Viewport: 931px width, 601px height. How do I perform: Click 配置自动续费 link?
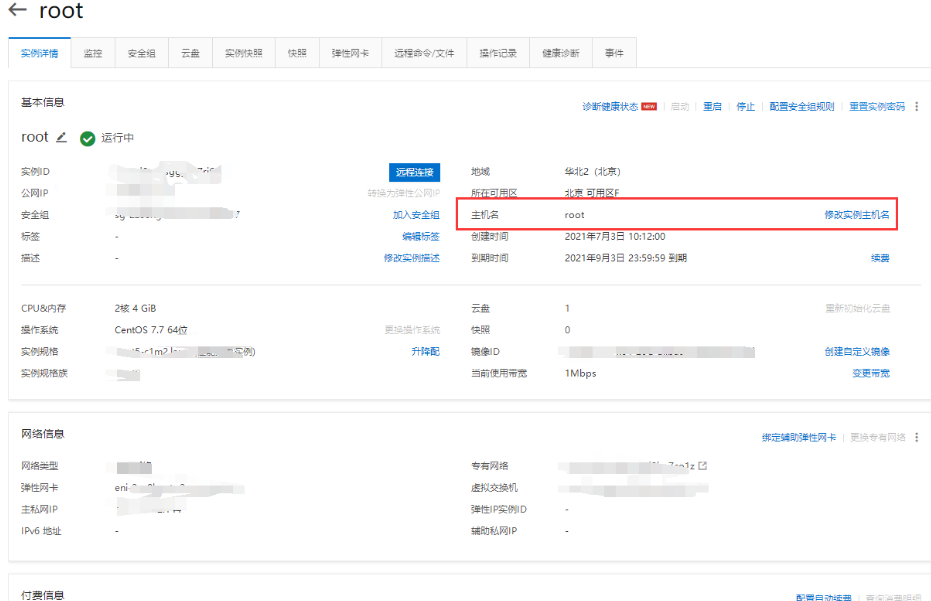[824, 597]
